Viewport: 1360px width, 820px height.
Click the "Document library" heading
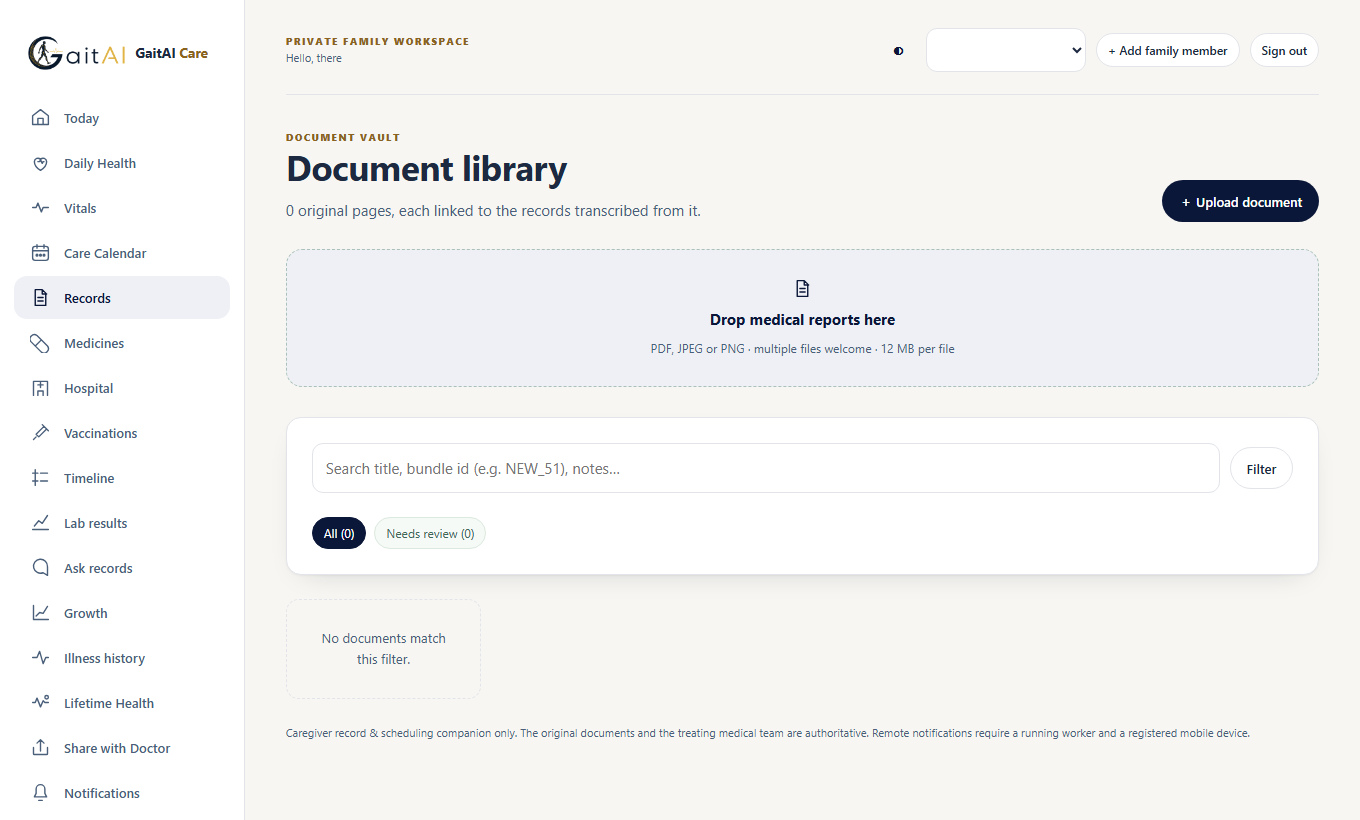click(x=427, y=169)
